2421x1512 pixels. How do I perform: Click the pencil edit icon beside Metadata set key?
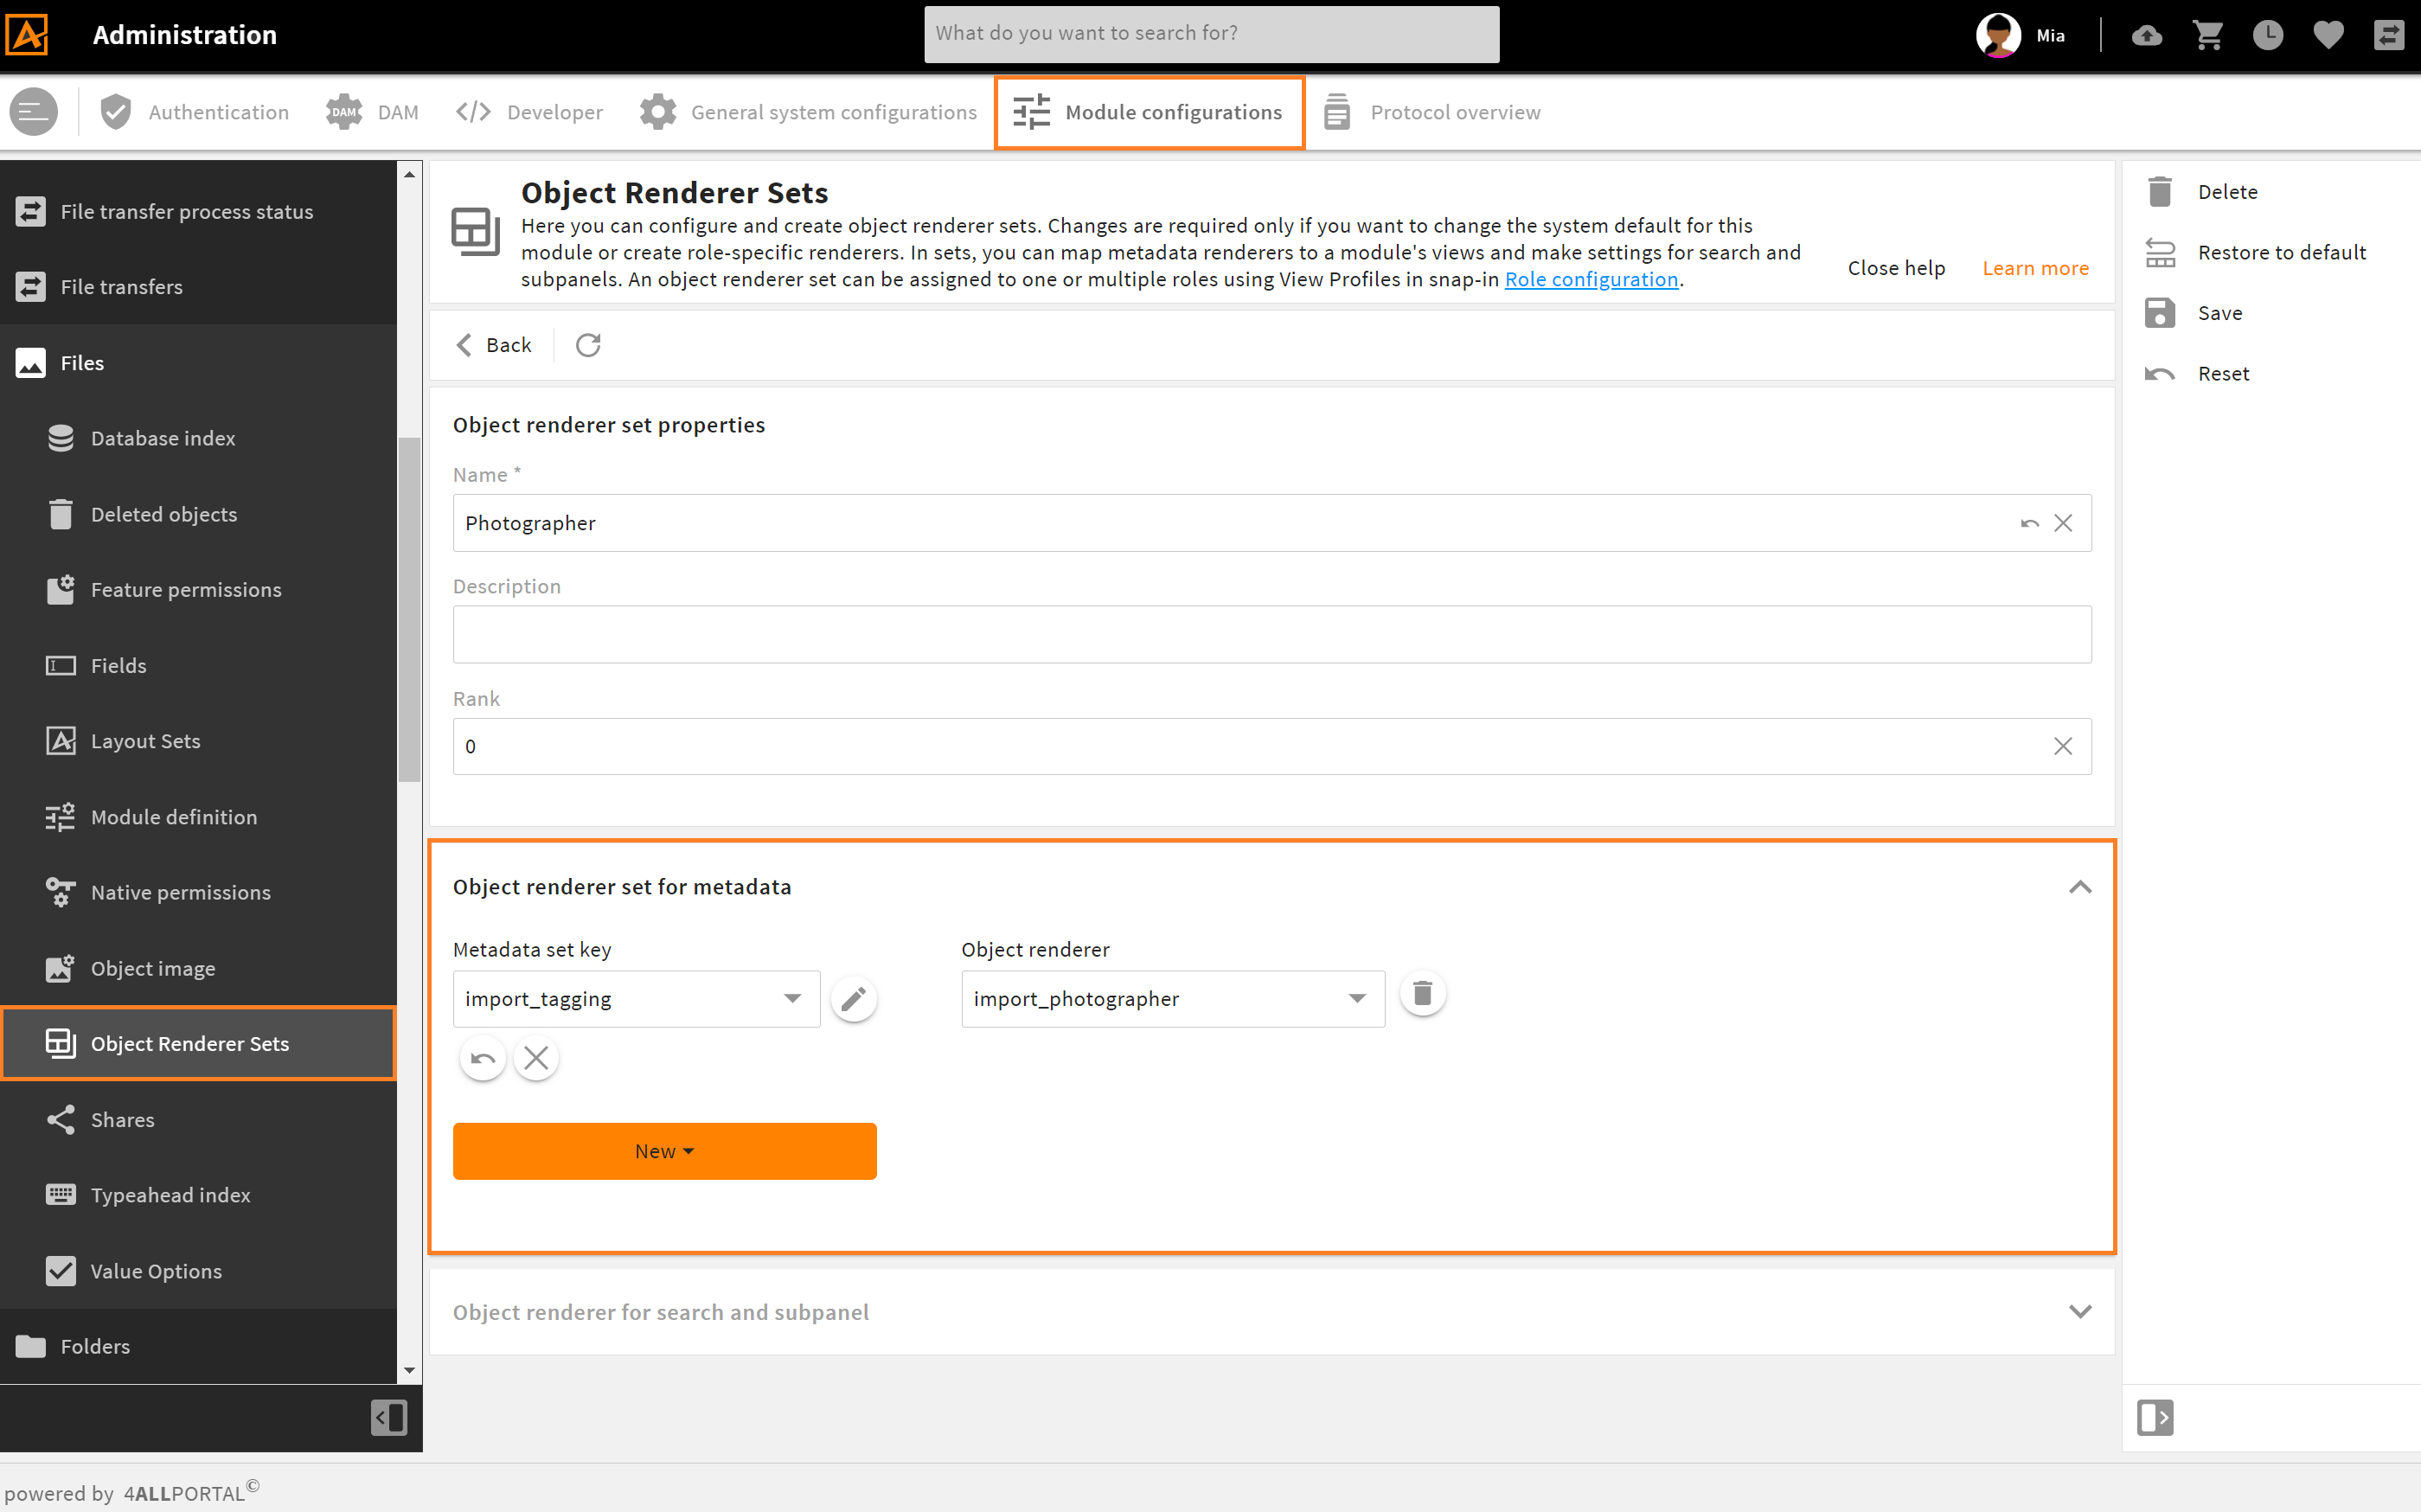point(853,998)
